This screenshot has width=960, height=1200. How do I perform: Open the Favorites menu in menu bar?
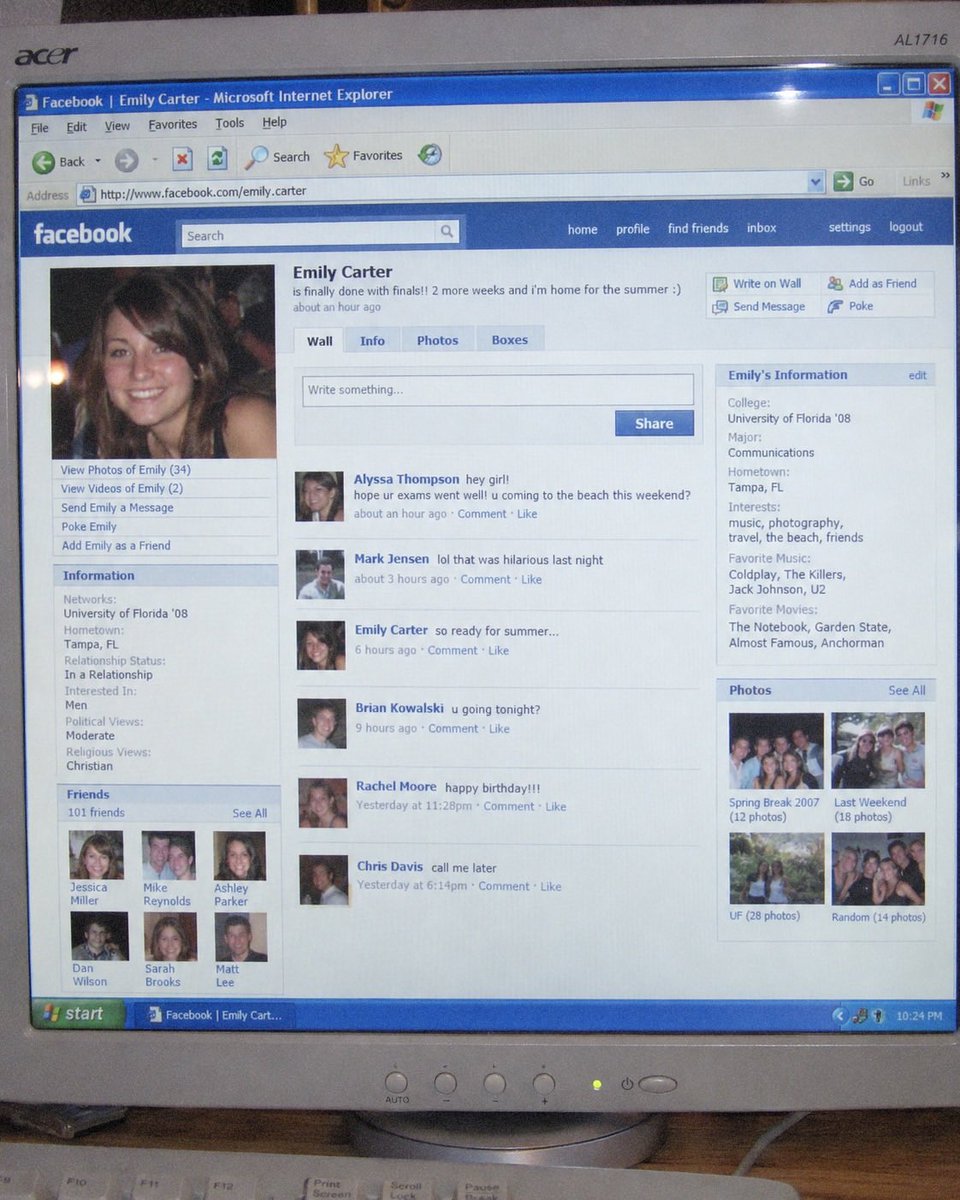[x=173, y=125]
